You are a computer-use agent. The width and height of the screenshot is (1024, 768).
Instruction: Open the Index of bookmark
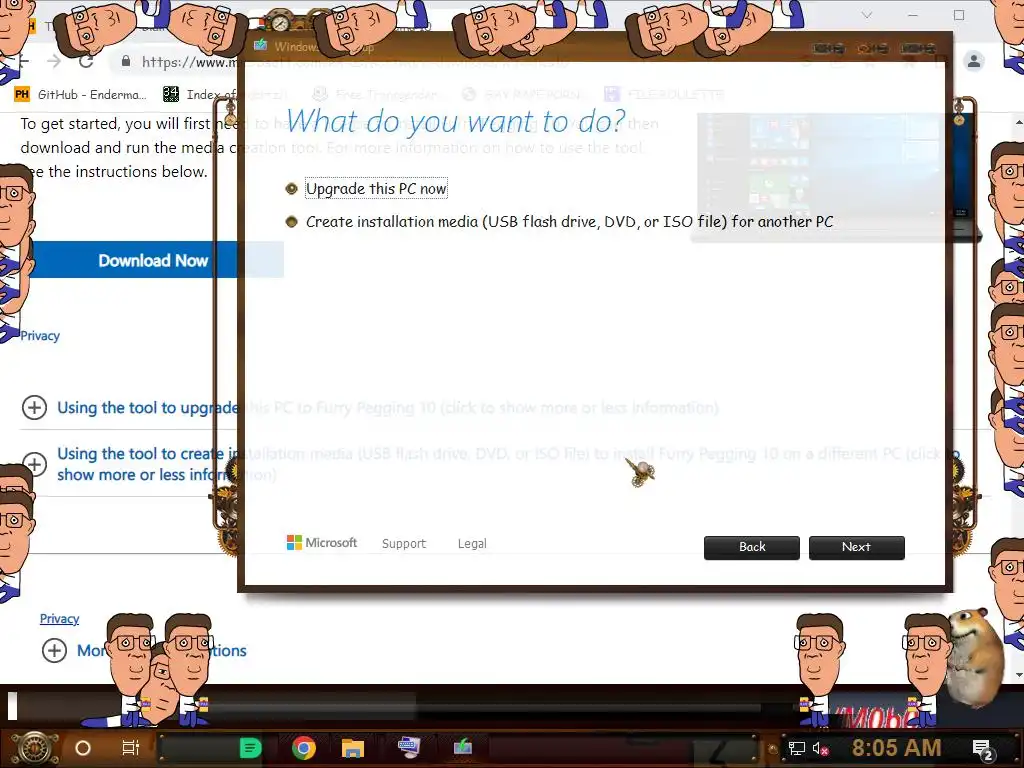199,95
